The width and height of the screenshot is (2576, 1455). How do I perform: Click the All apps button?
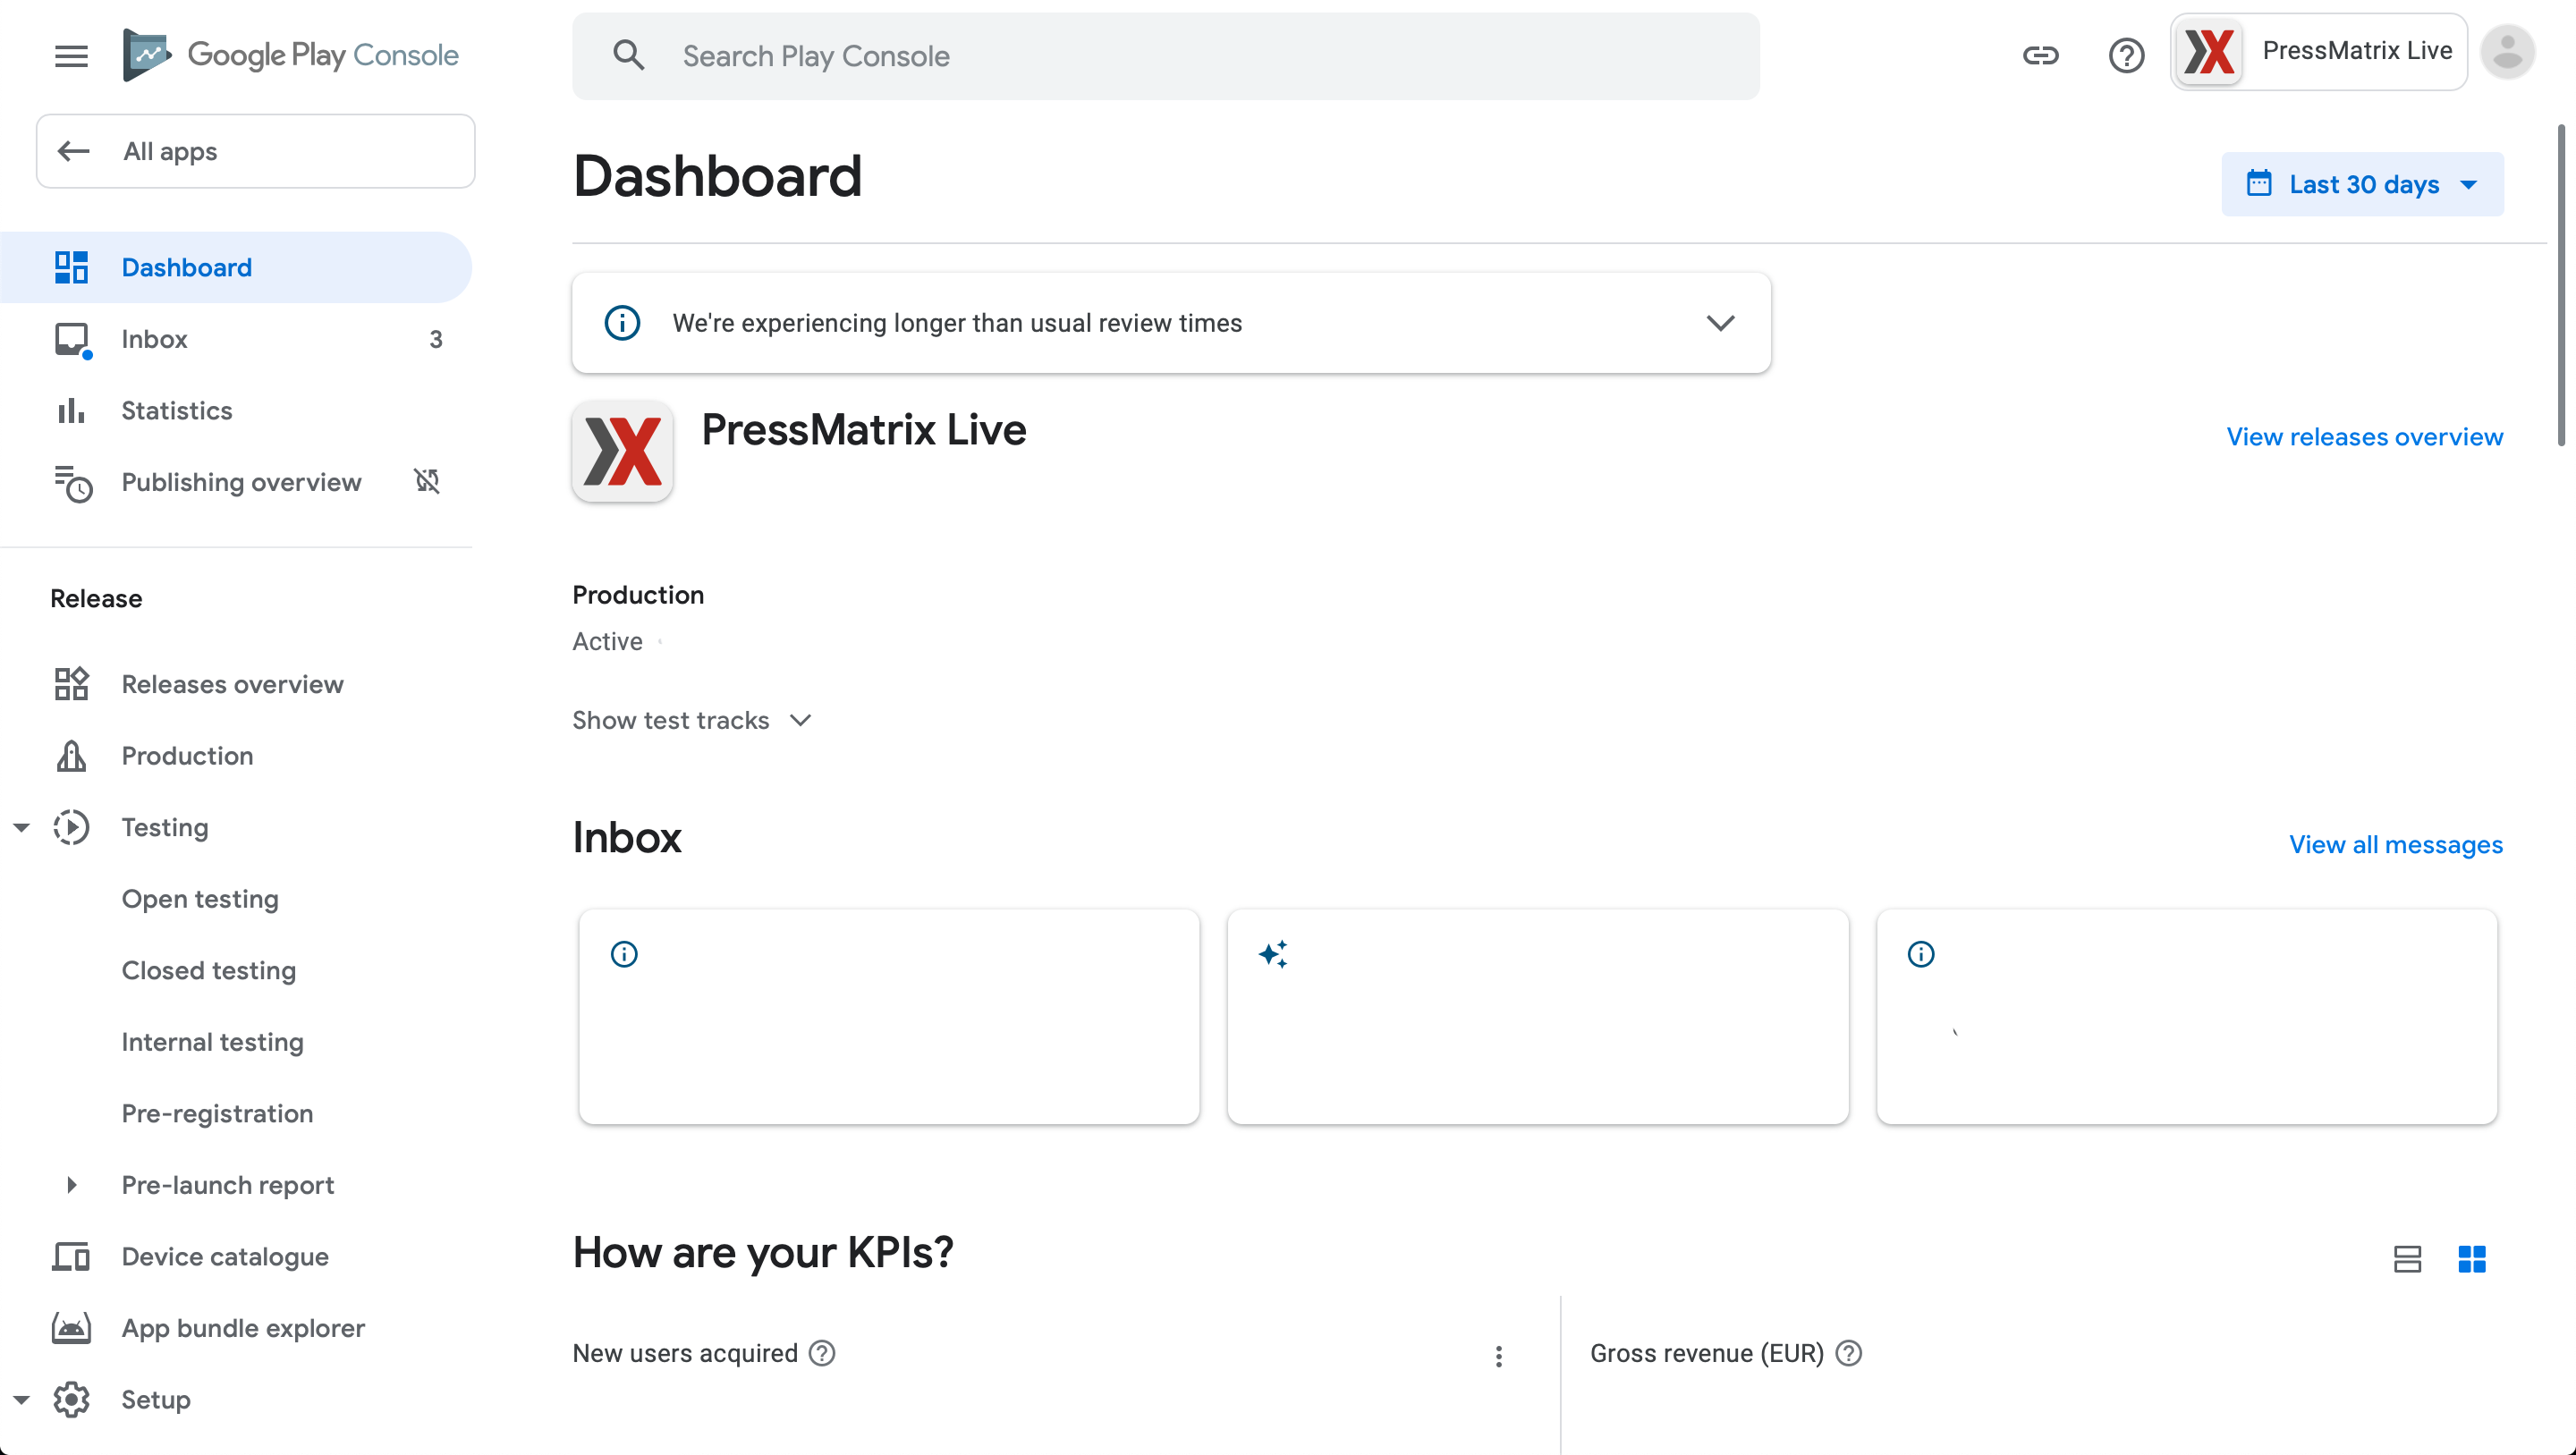(255, 151)
